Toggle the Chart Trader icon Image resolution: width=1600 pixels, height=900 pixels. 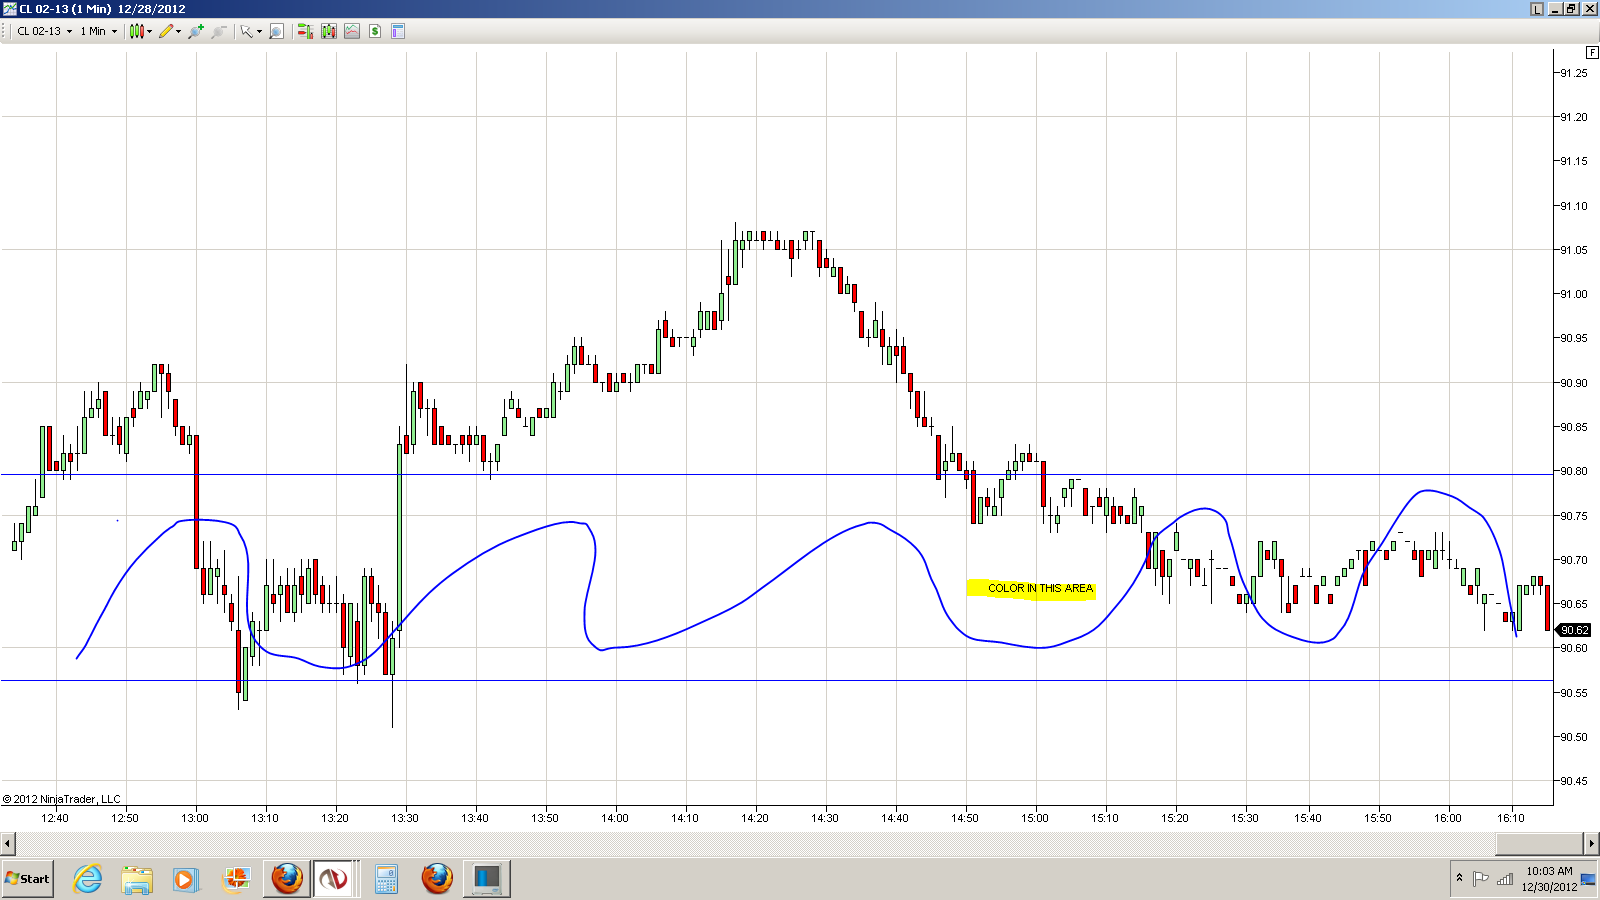305,31
